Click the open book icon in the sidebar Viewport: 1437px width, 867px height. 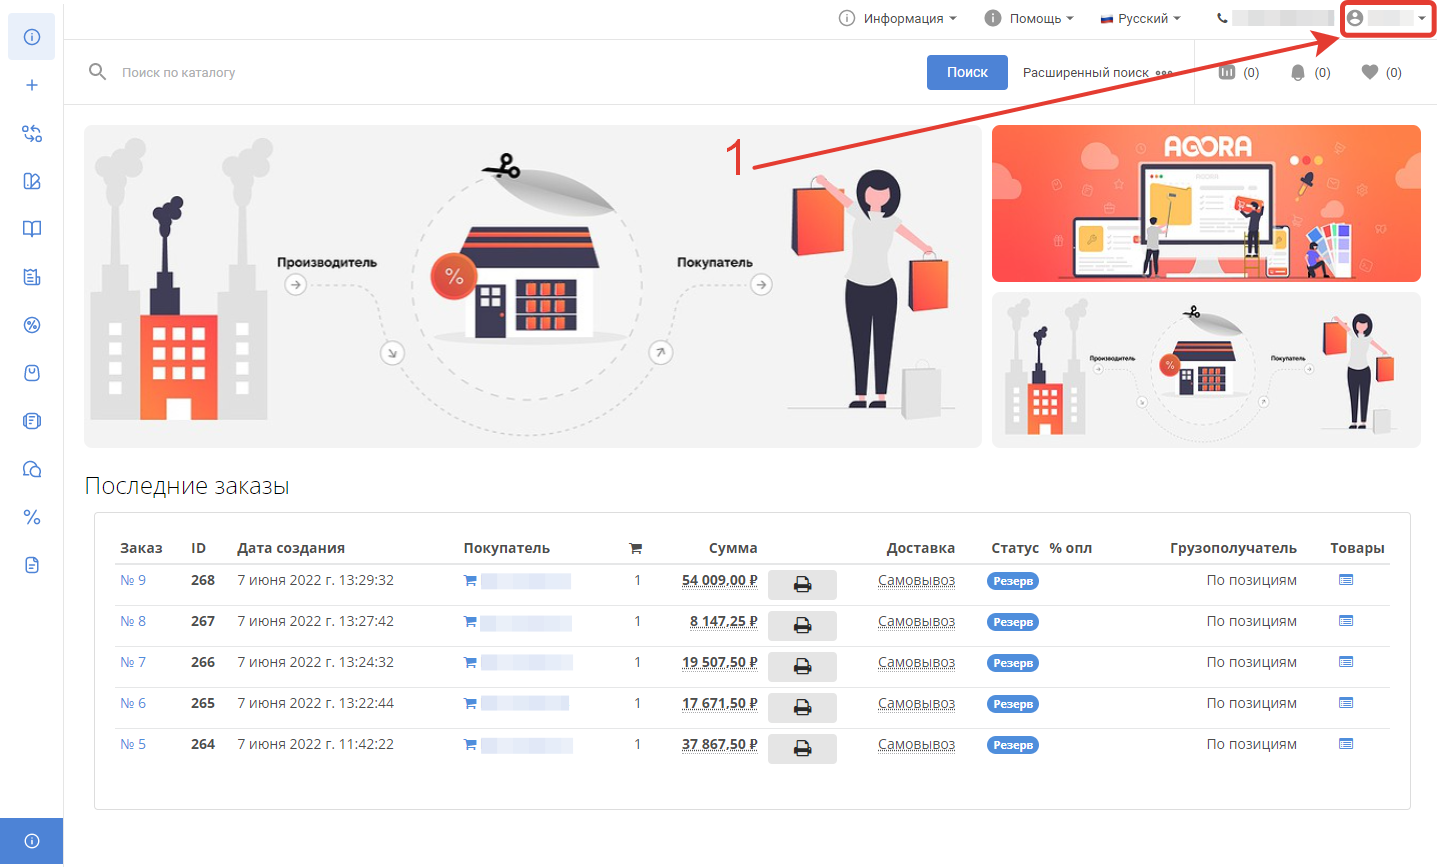click(32, 229)
